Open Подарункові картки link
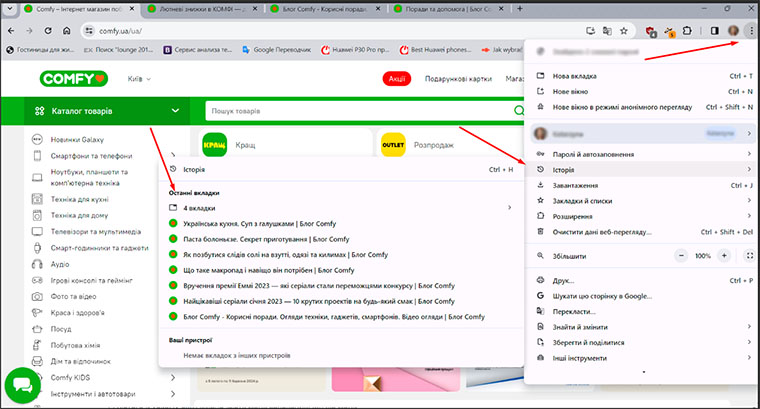Image resolution: width=760 pixels, height=409 pixels. 458,79
